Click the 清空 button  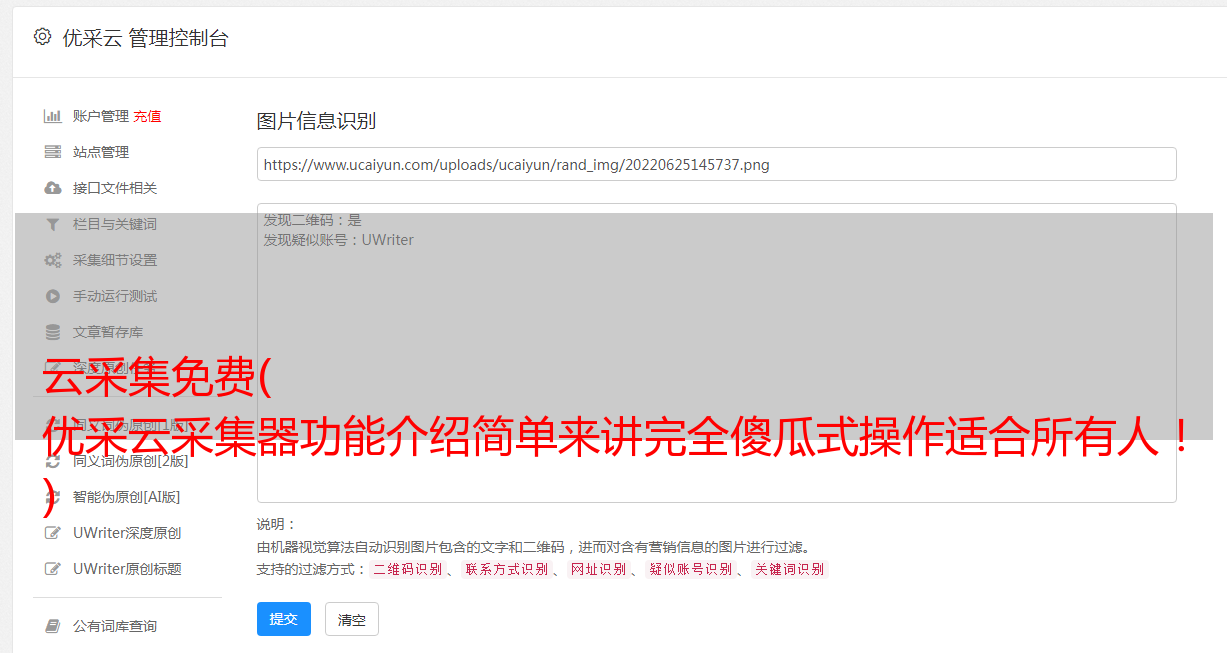pos(352,619)
